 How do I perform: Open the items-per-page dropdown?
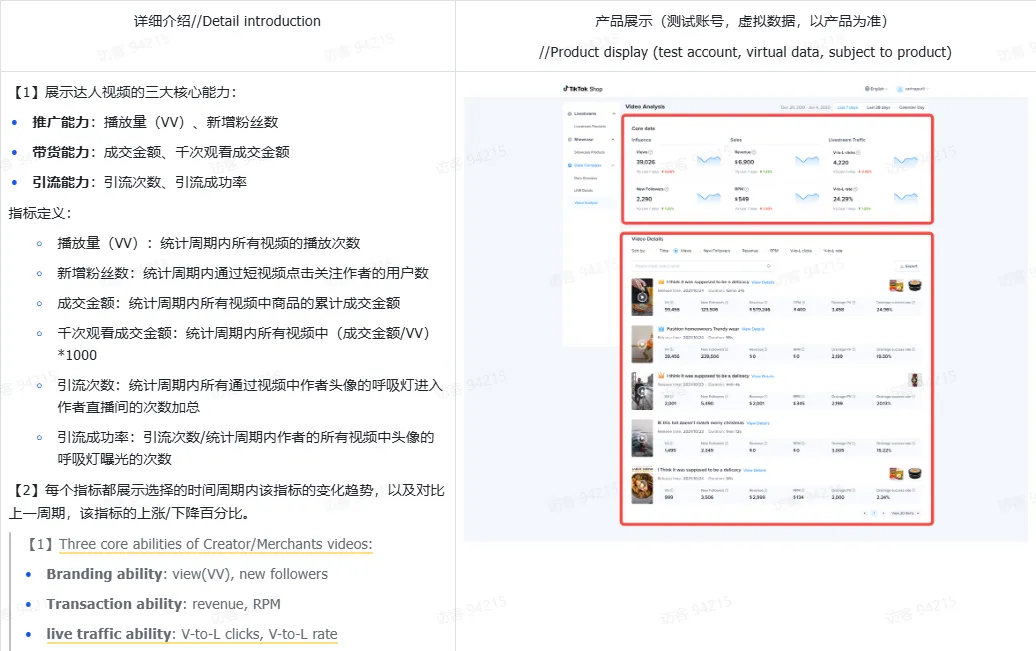905,514
